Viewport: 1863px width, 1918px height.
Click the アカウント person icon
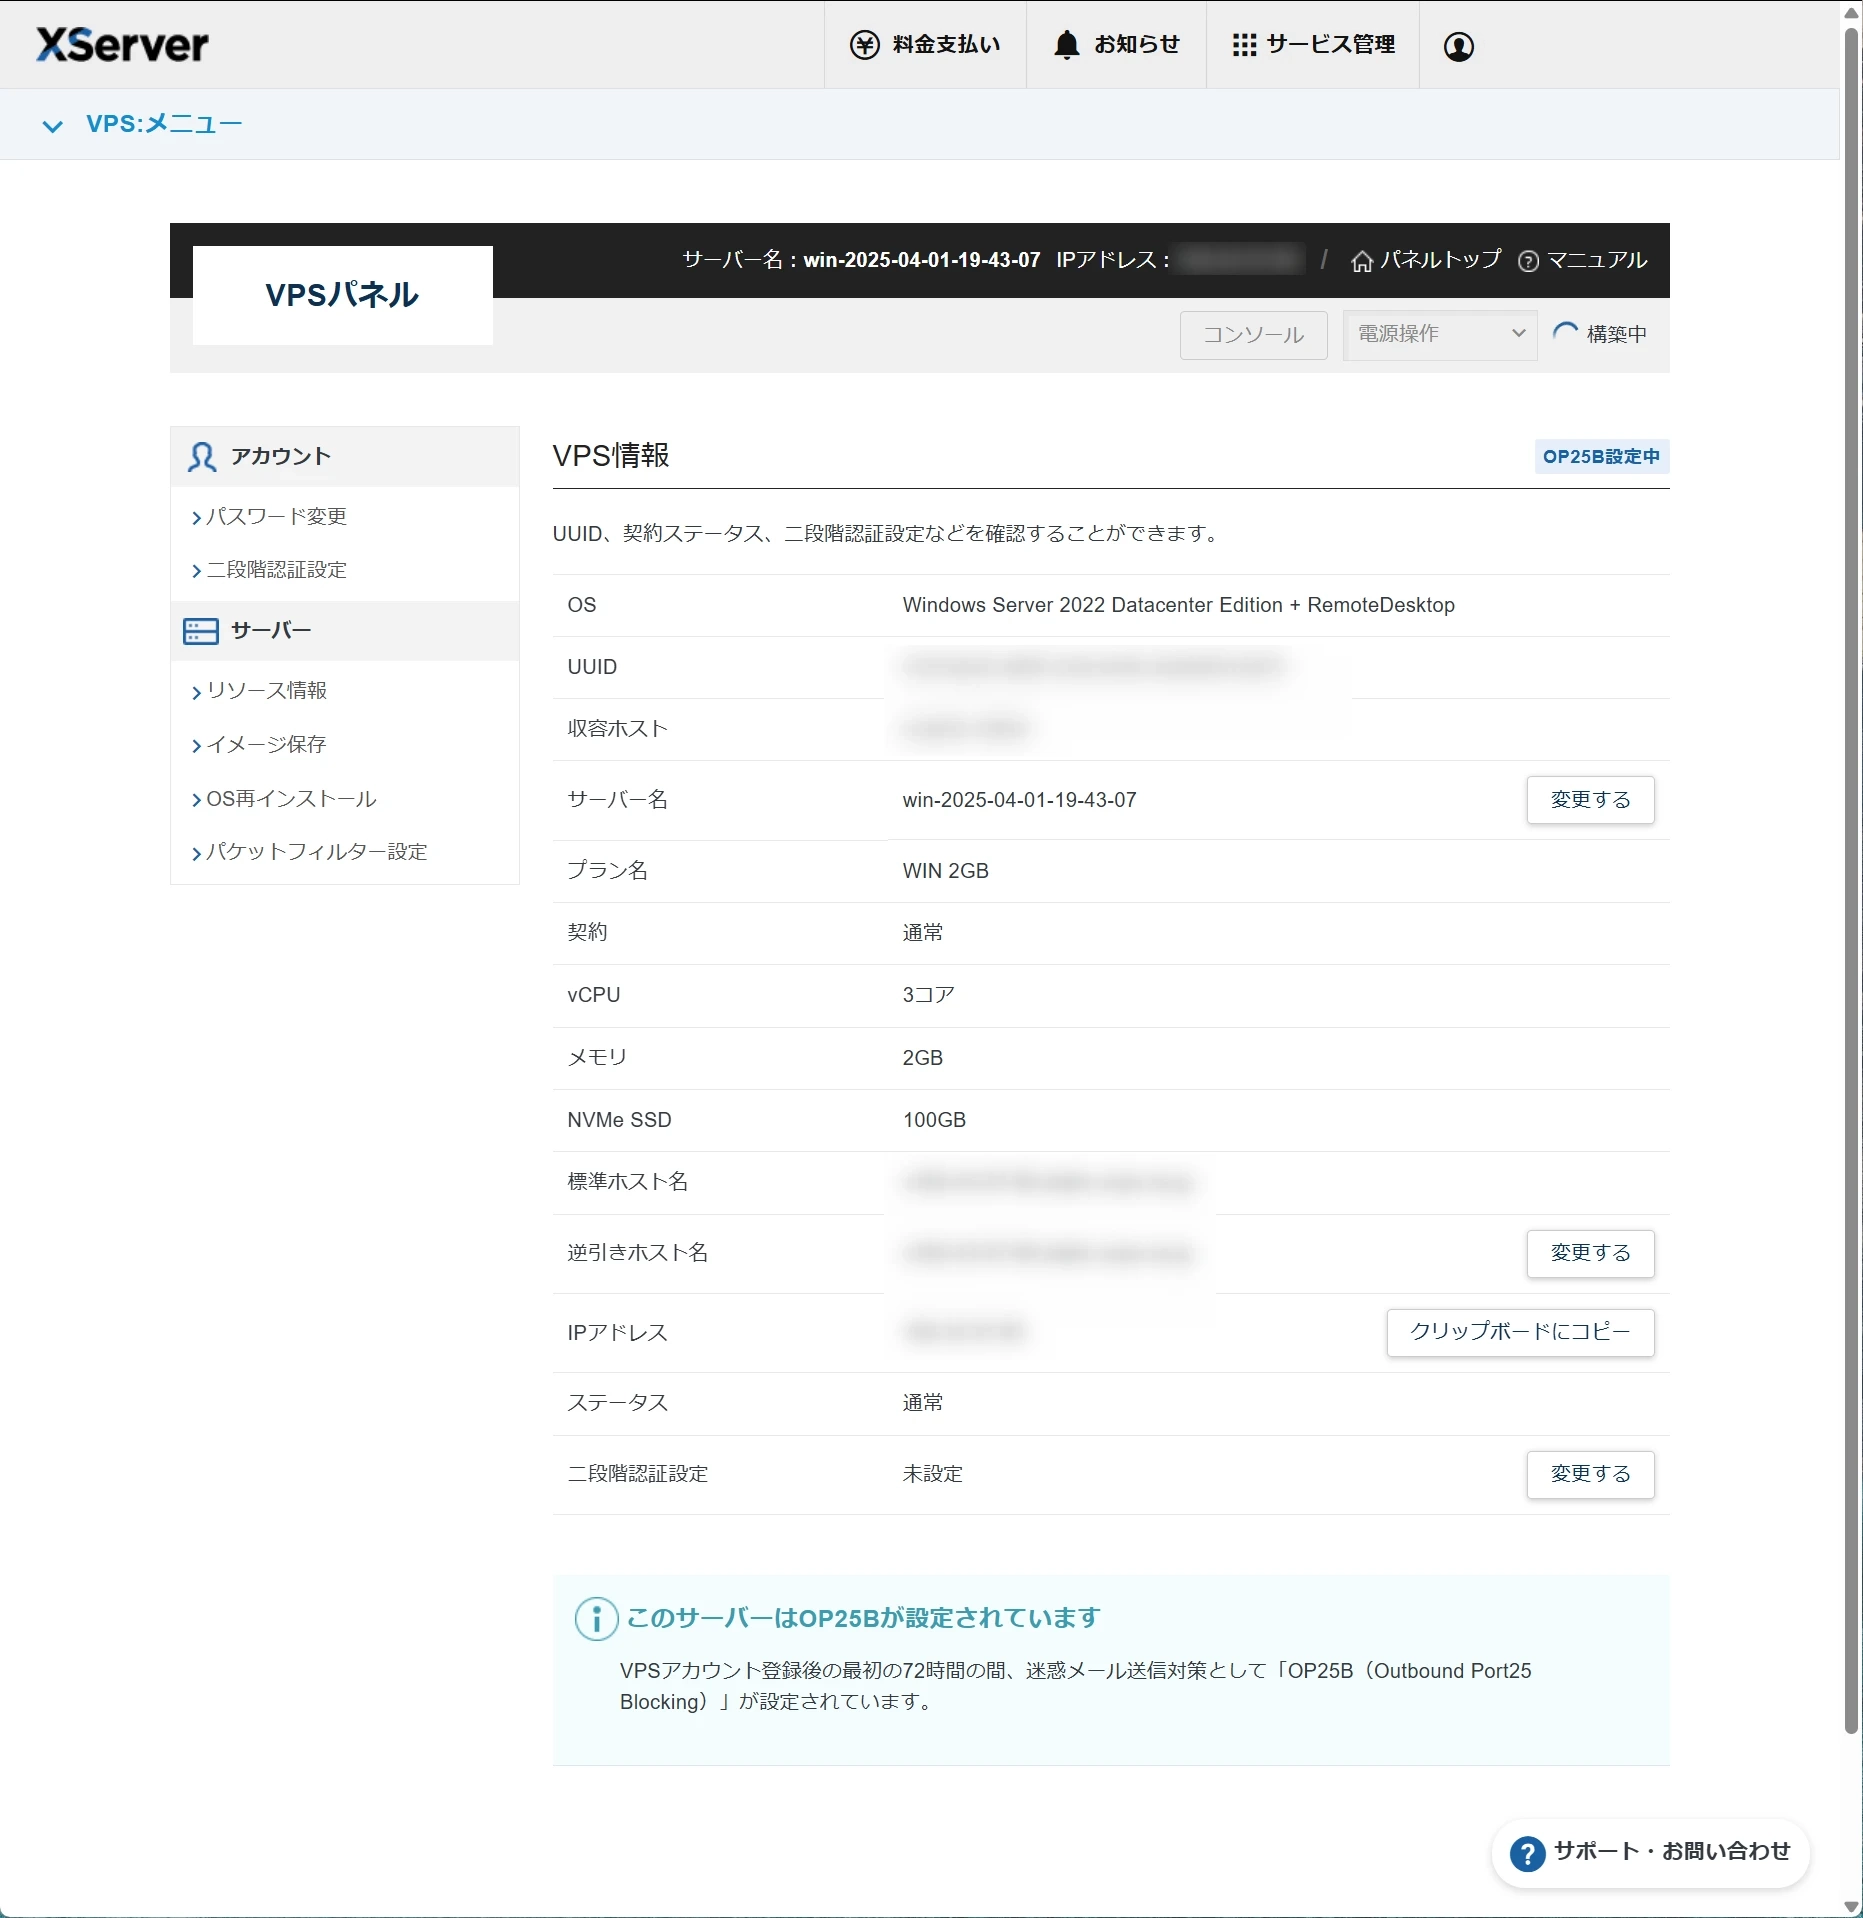point(202,457)
